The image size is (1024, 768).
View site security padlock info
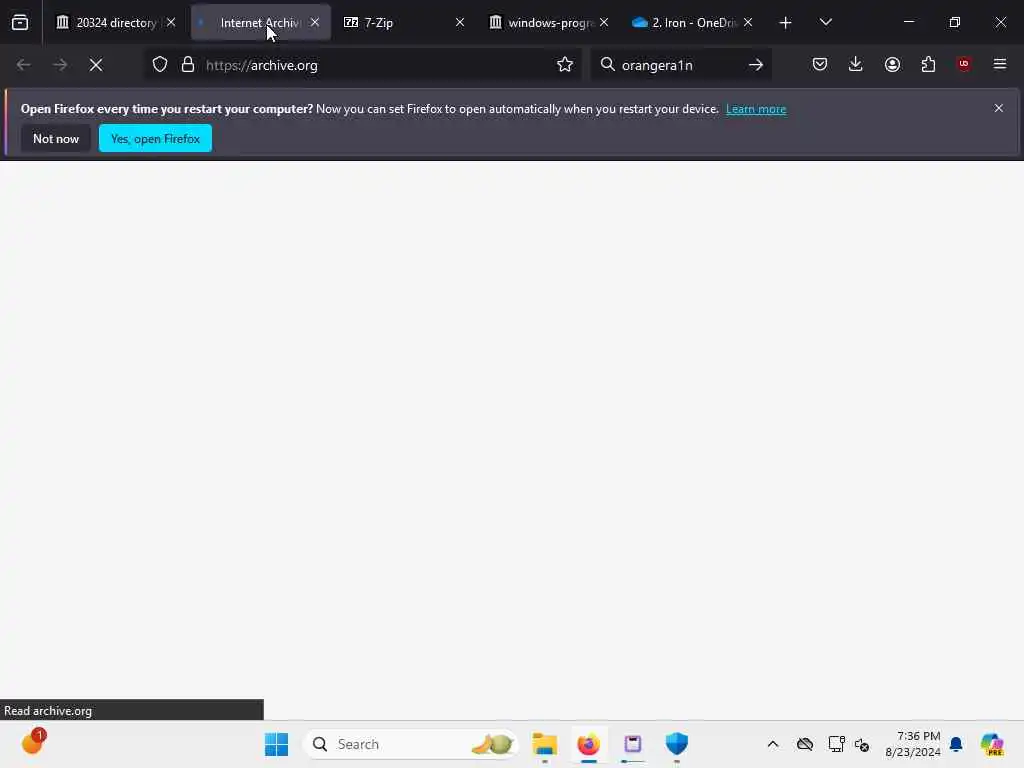pyautogui.click(x=188, y=65)
